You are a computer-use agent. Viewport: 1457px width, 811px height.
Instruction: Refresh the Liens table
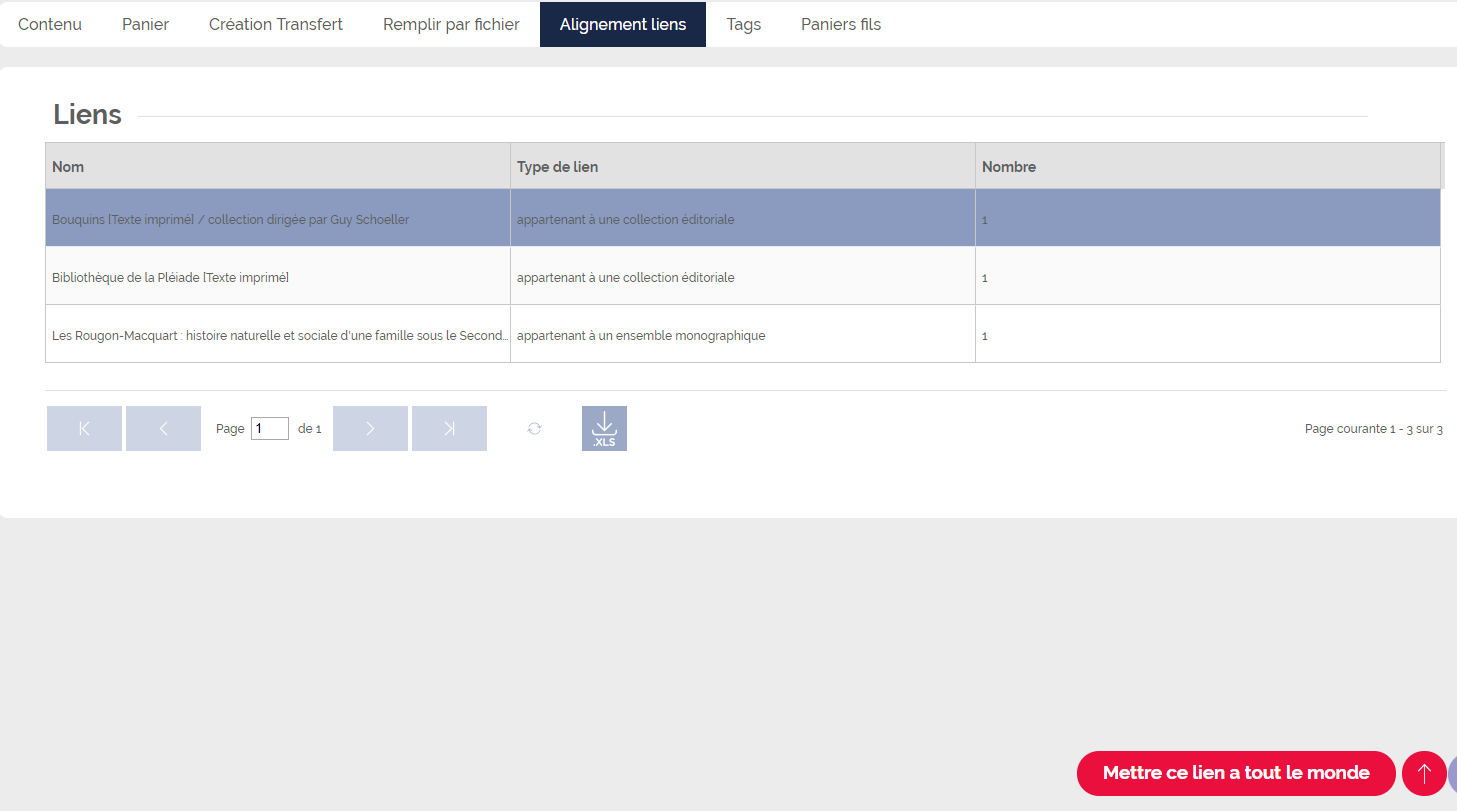[535, 428]
